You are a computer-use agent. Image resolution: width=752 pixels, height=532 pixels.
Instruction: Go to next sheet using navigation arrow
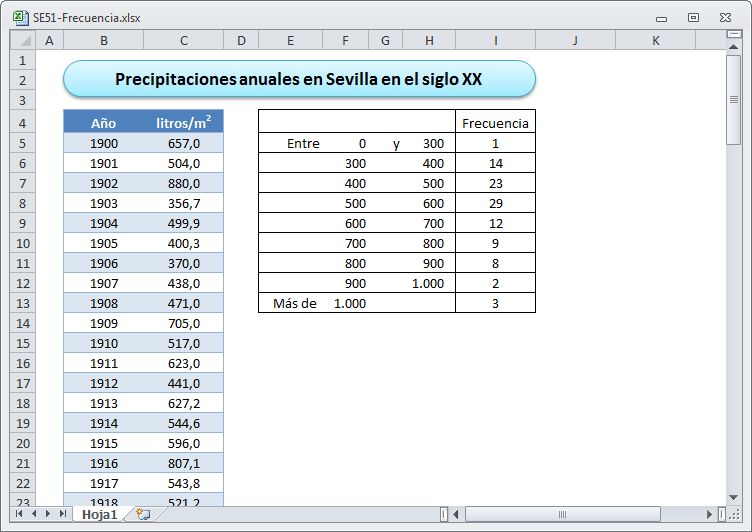point(48,514)
